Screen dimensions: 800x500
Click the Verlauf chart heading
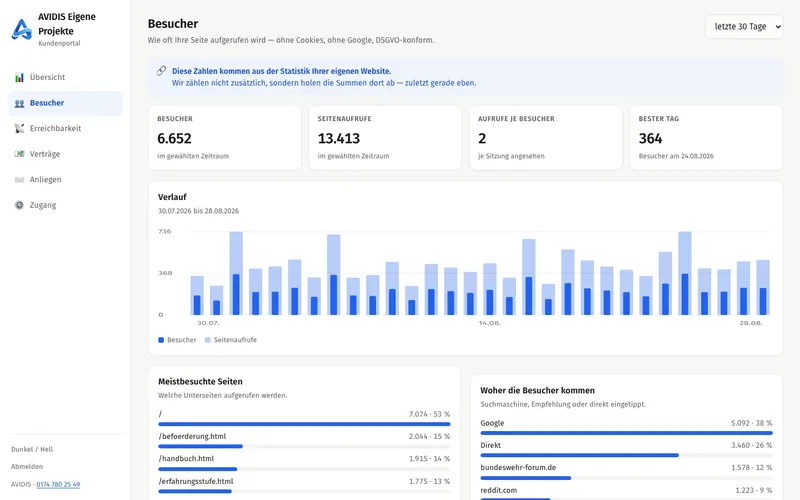172,197
